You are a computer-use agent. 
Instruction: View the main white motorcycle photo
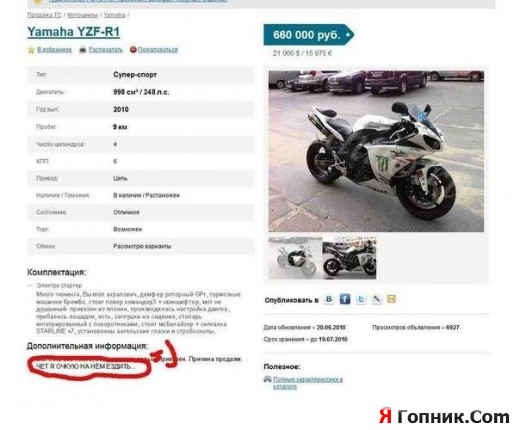pos(376,151)
